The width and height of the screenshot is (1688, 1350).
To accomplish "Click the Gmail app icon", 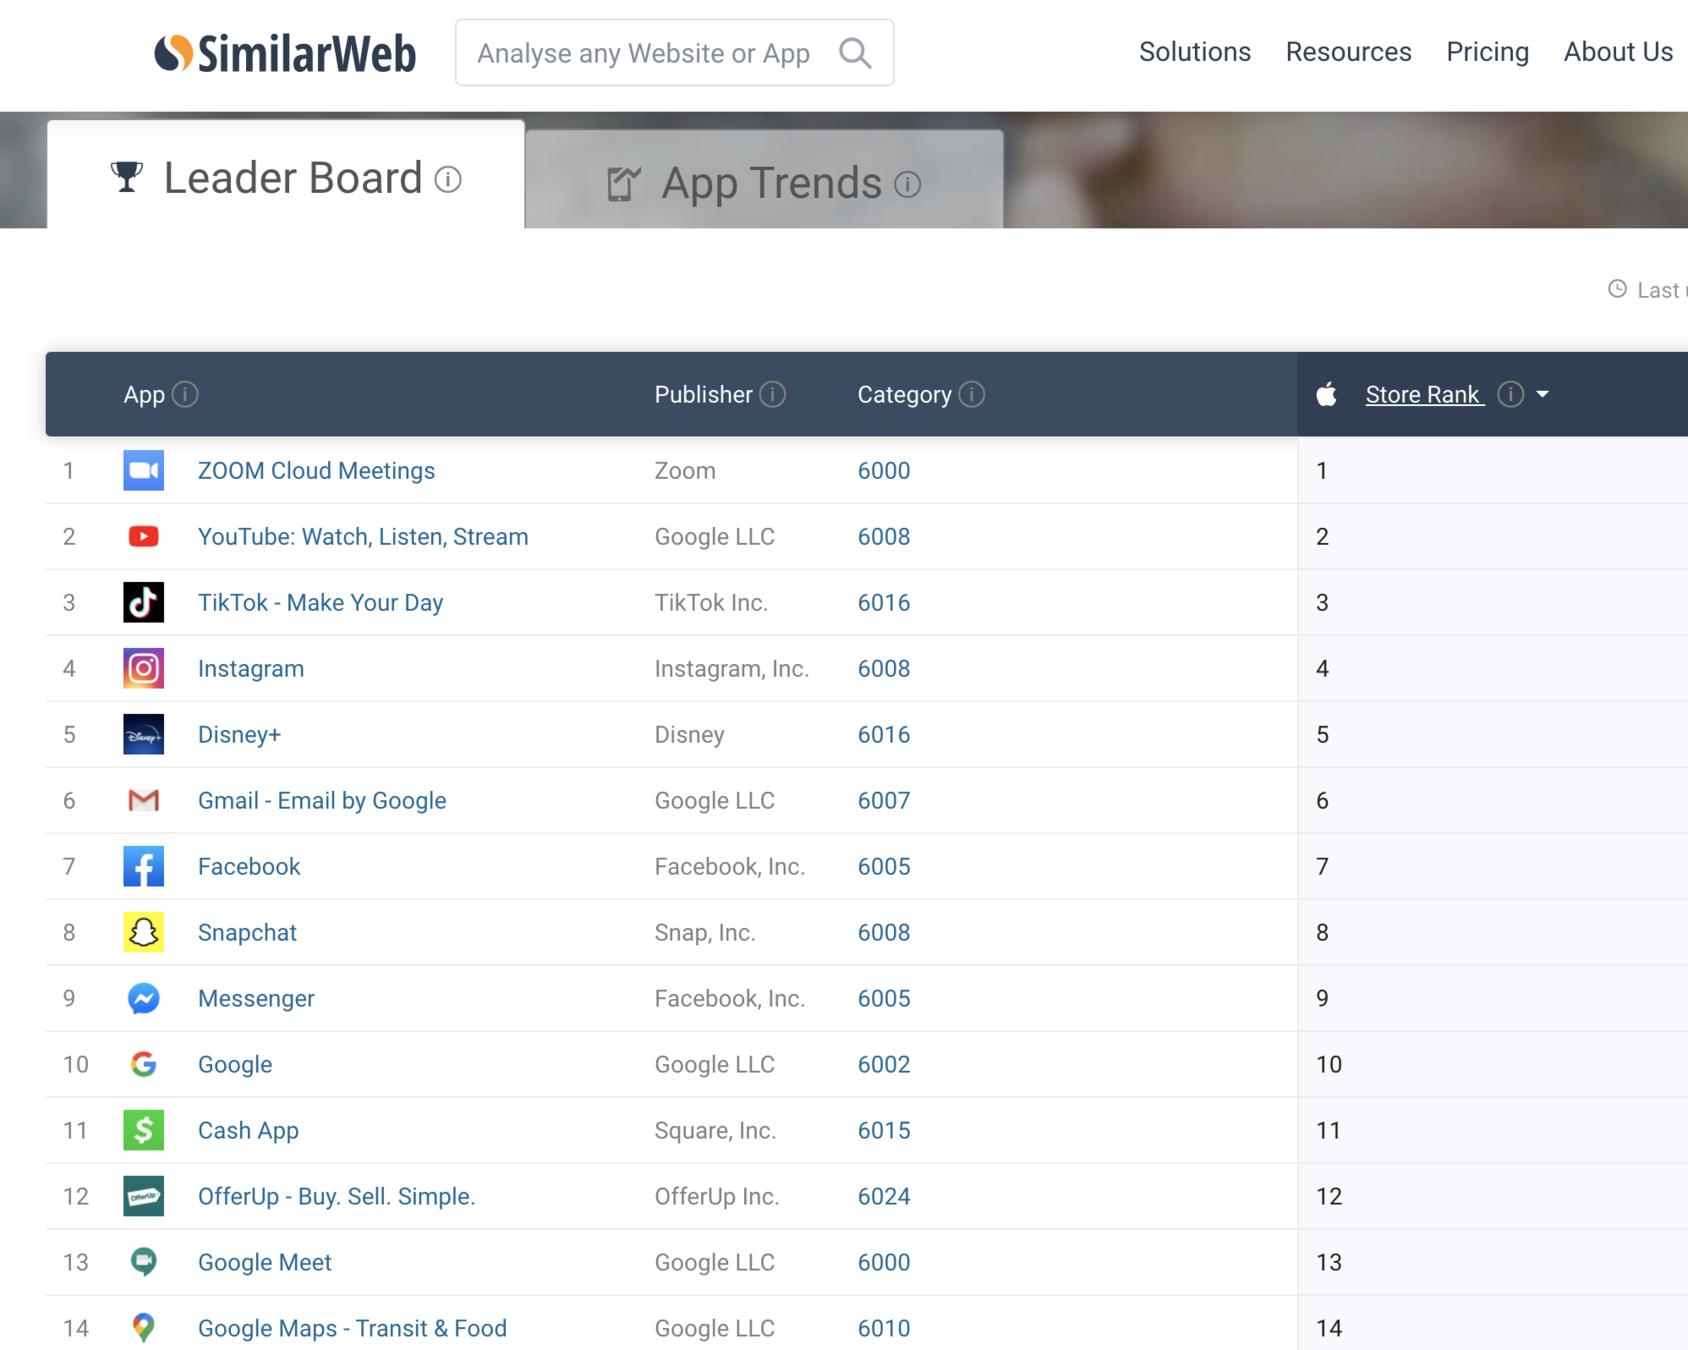I will click(x=143, y=800).
